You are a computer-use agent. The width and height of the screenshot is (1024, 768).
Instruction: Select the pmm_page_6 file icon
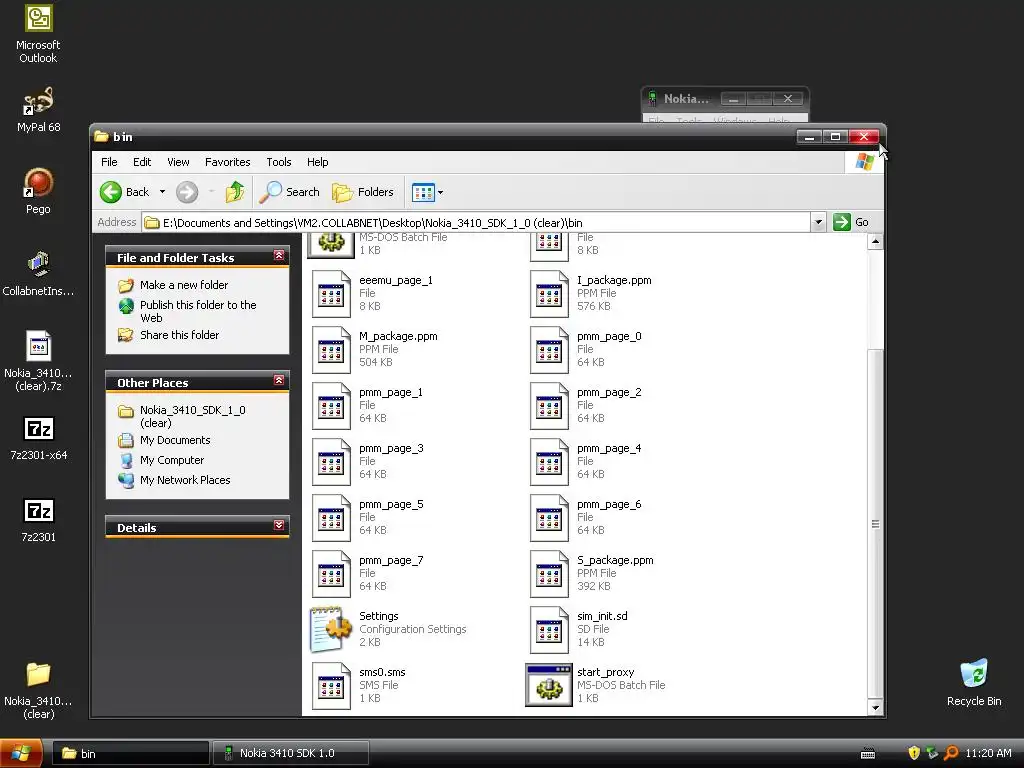(549, 519)
